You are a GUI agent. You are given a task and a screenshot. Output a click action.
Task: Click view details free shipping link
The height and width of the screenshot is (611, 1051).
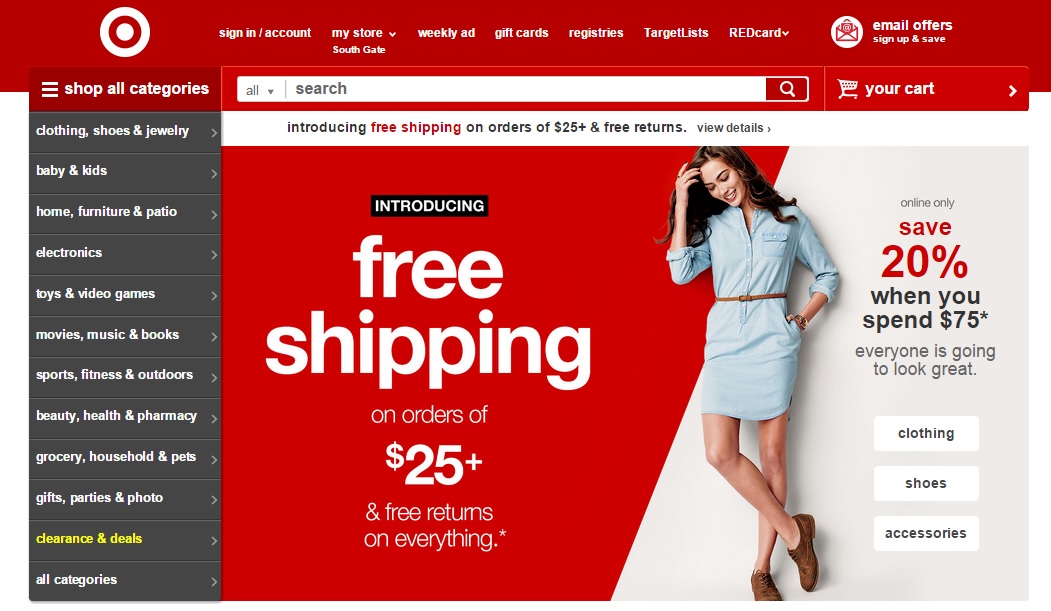(734, 128)
